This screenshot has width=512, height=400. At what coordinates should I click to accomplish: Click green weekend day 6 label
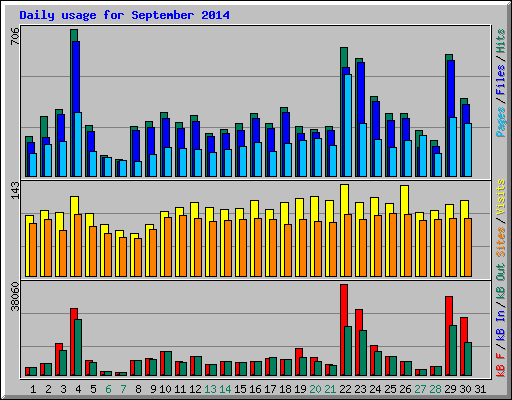point(108,389)
